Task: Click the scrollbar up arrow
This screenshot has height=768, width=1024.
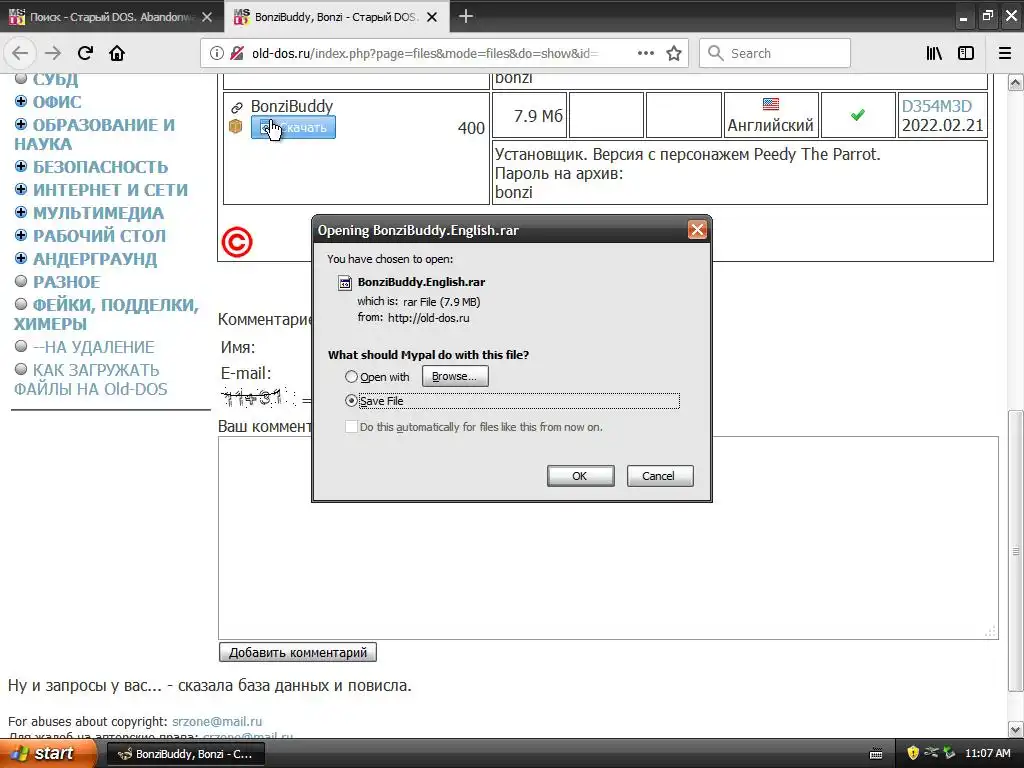Action: (x=1015, y=82)
